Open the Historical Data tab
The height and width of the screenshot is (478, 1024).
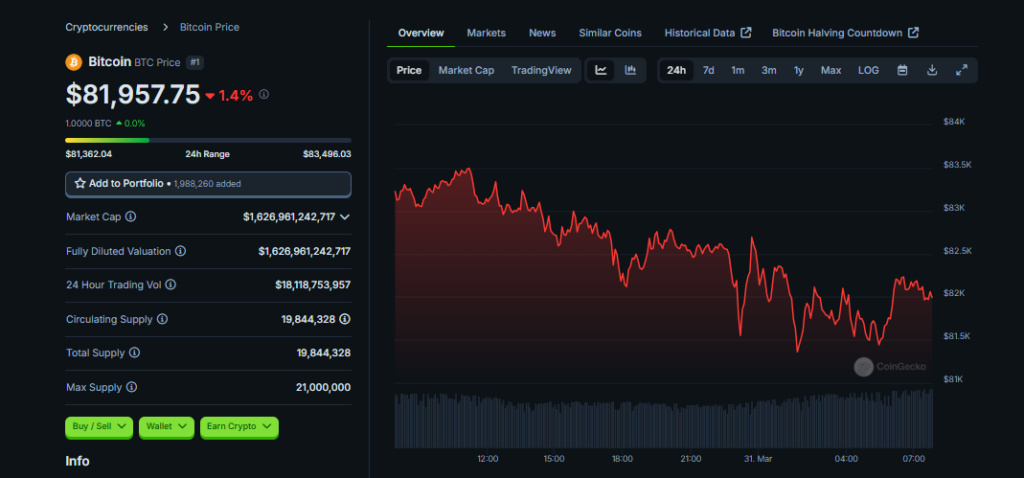(707, 33)
